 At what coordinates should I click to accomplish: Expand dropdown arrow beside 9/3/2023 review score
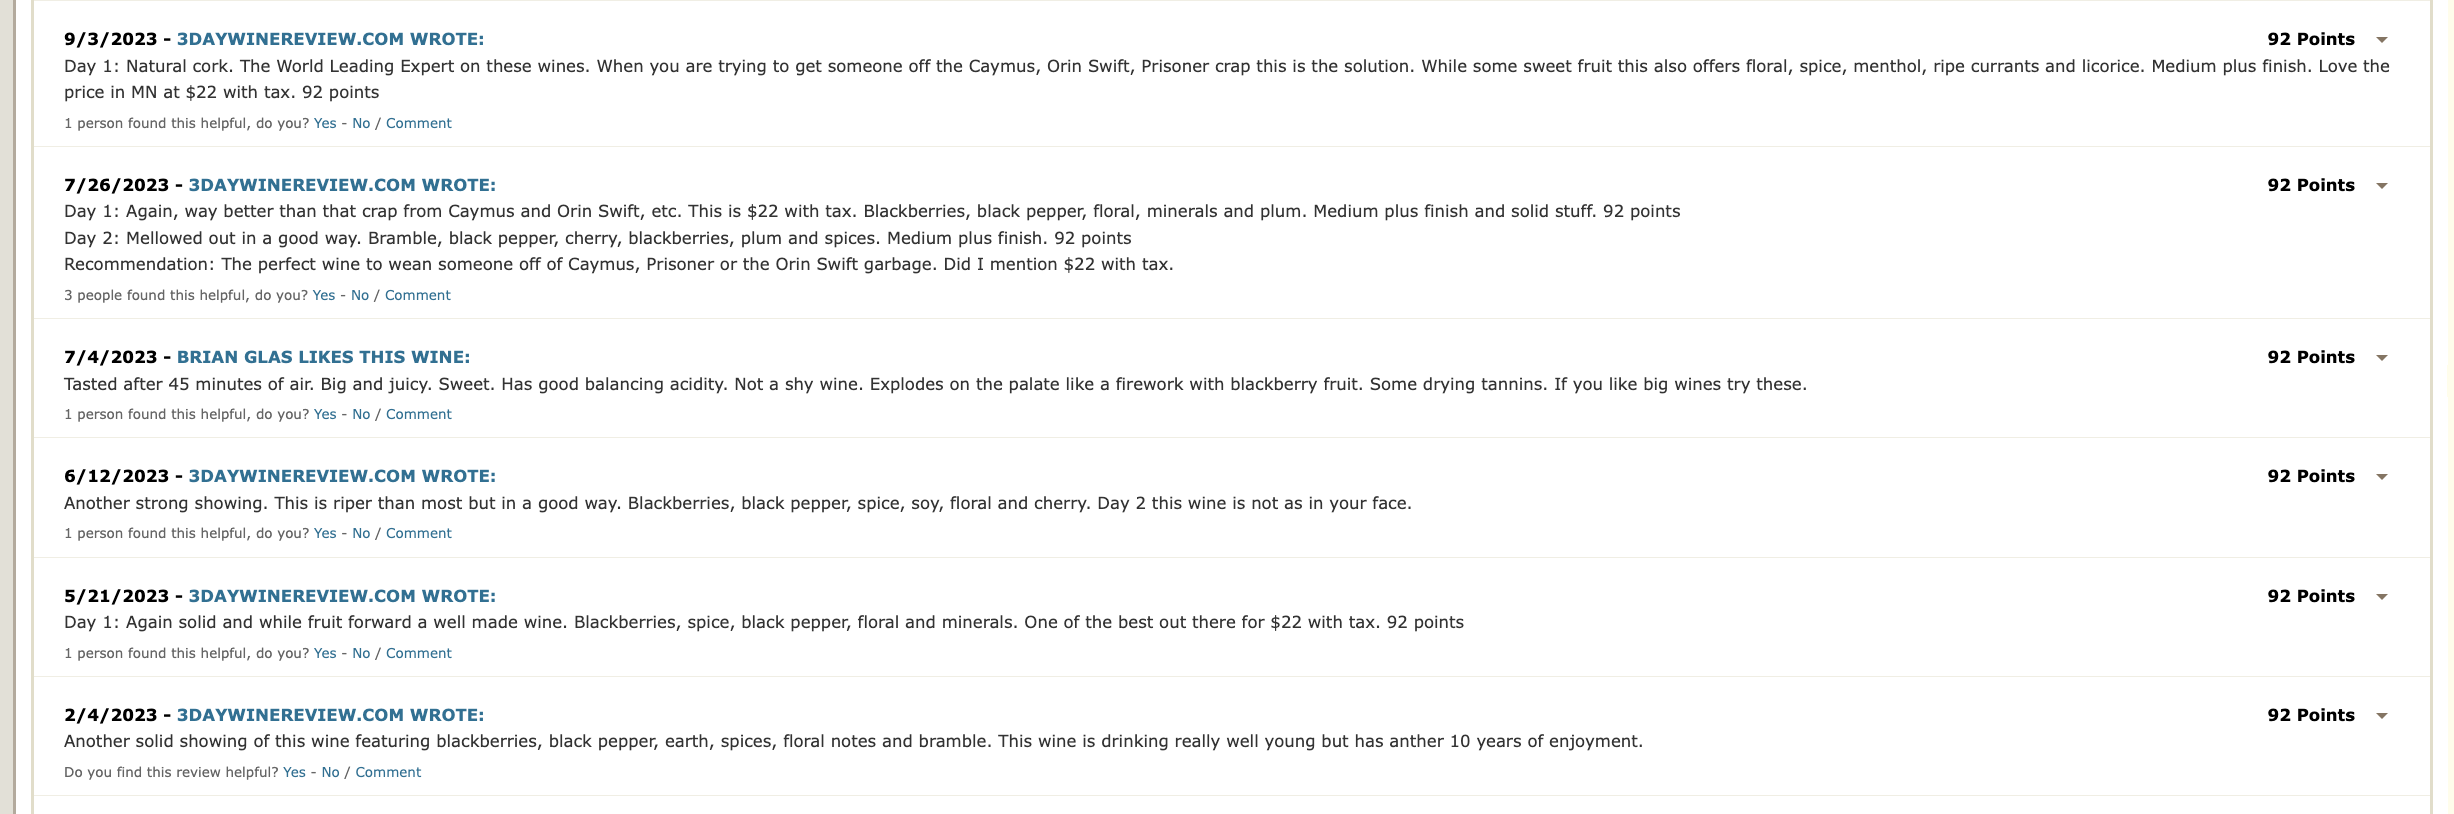tap(2382, 40)
